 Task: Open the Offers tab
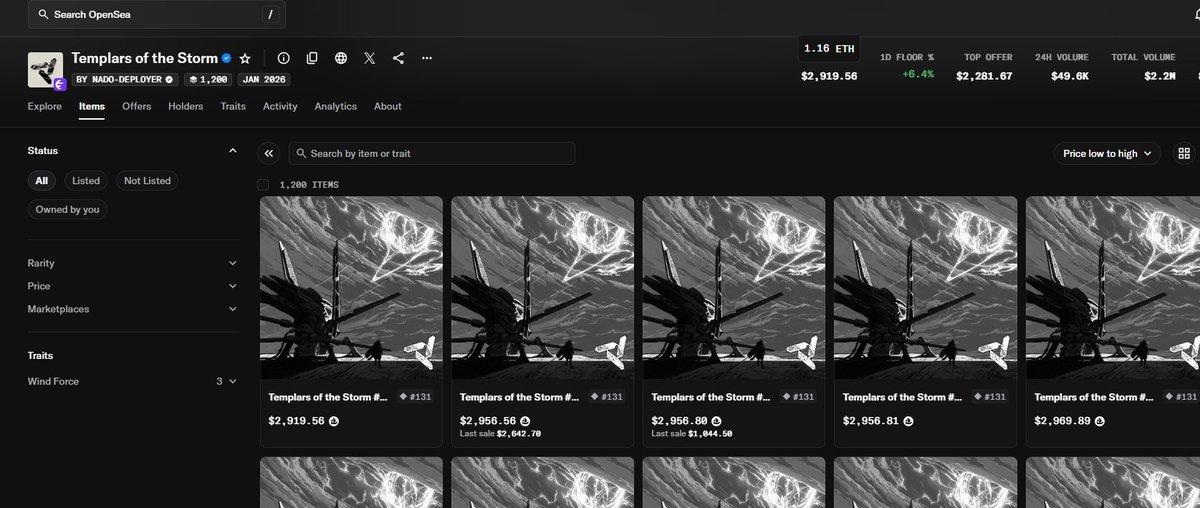pos(136,106)
